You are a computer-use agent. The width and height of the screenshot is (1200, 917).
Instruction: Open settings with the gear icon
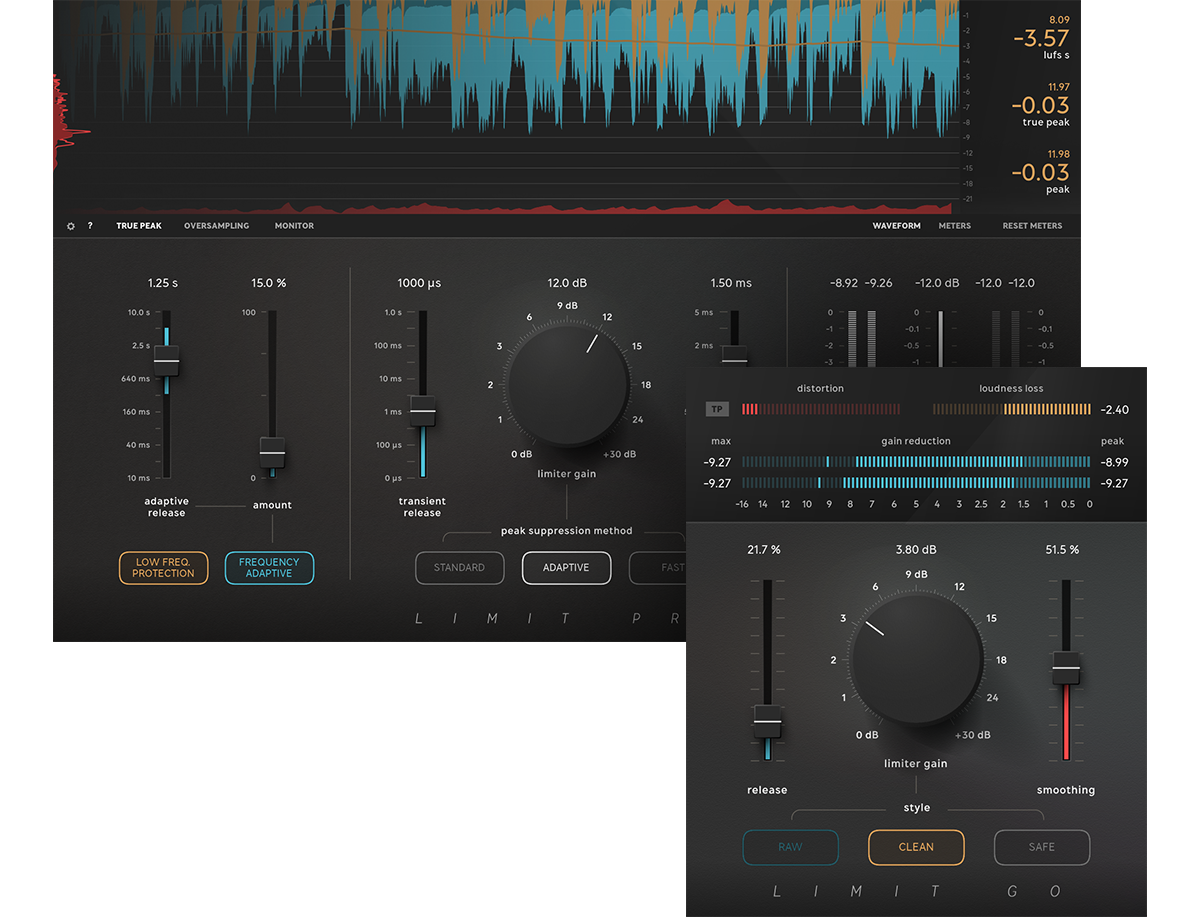(x=71, y=226)
